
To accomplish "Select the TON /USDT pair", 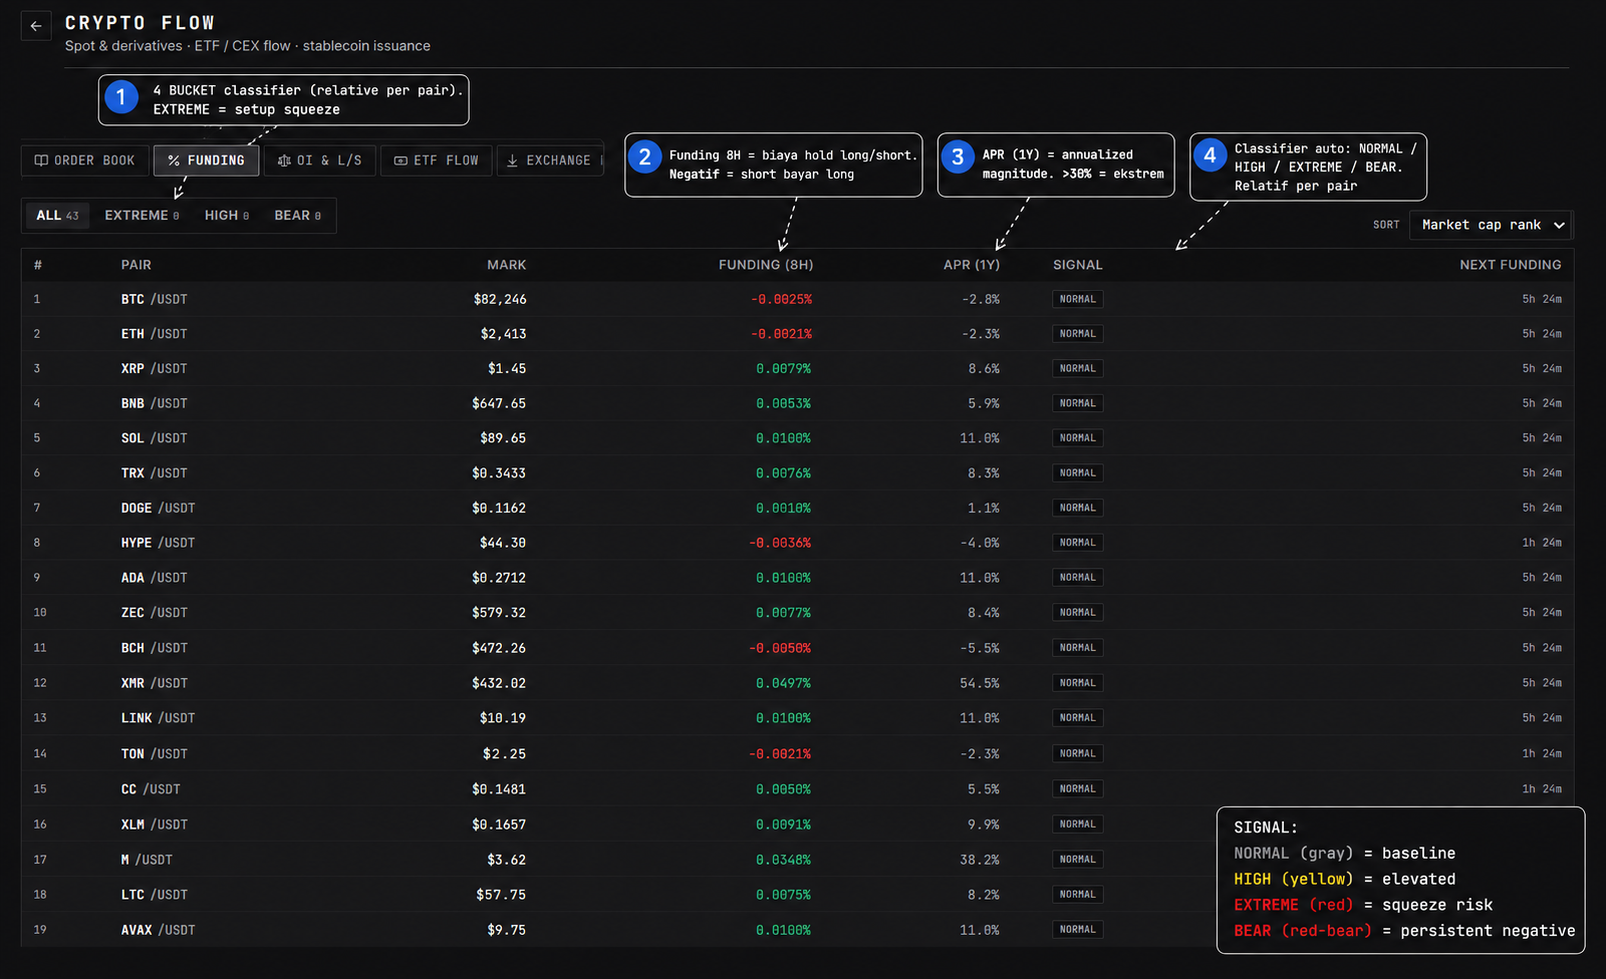I will tap(154, 754).
